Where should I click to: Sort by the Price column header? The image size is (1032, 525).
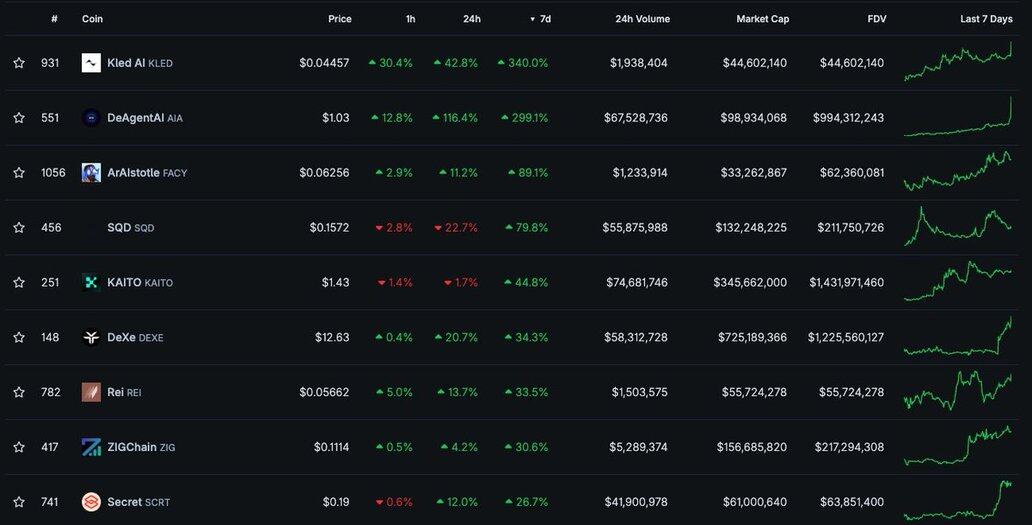[339, 19]
